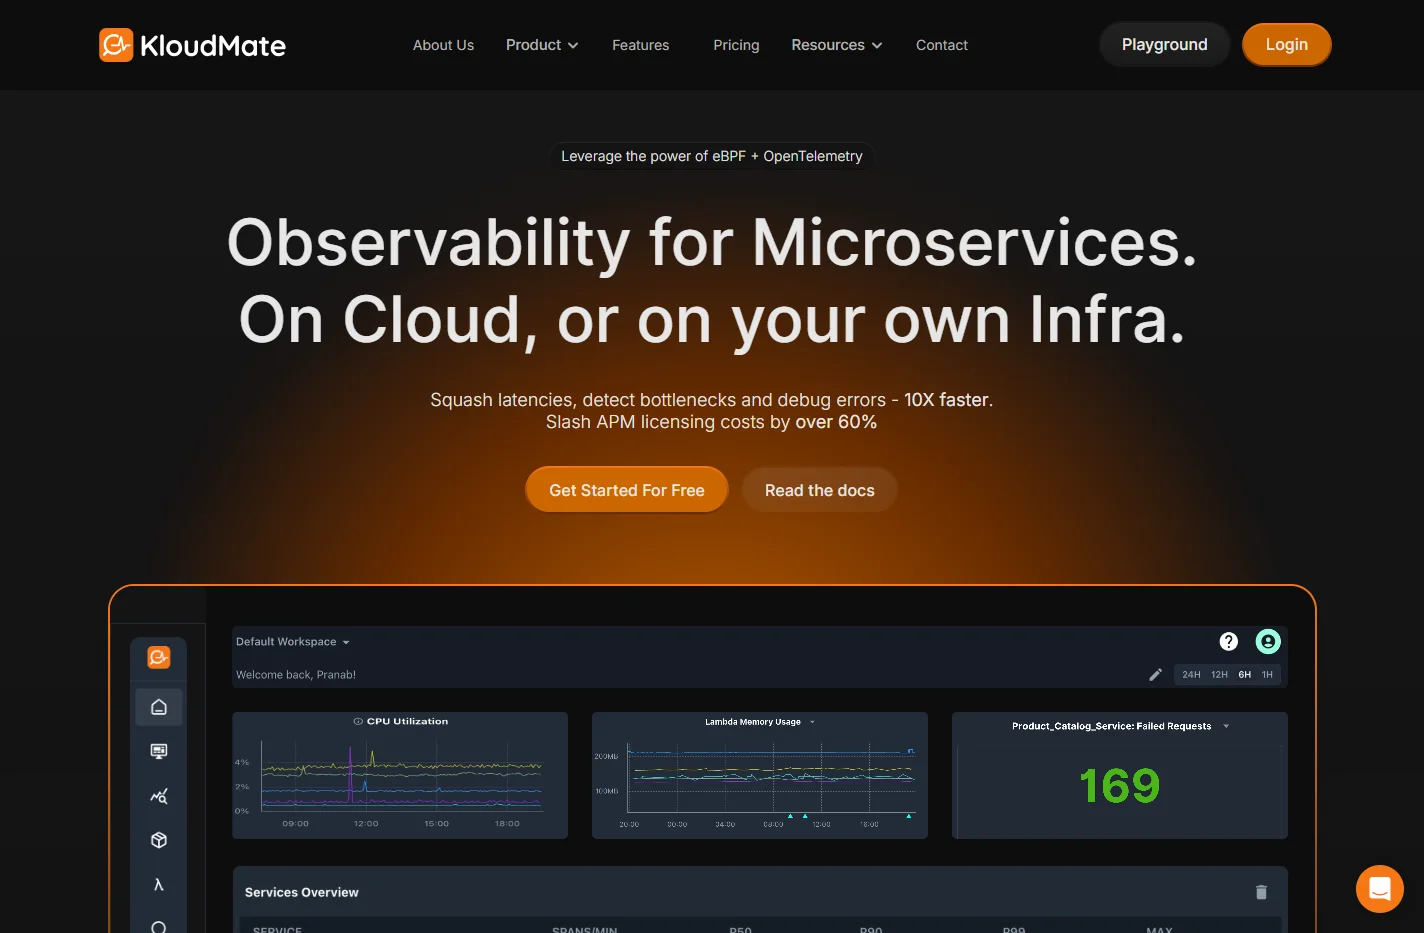
Task: Expand the Product dropdown menu
Action: click(542, 45)
